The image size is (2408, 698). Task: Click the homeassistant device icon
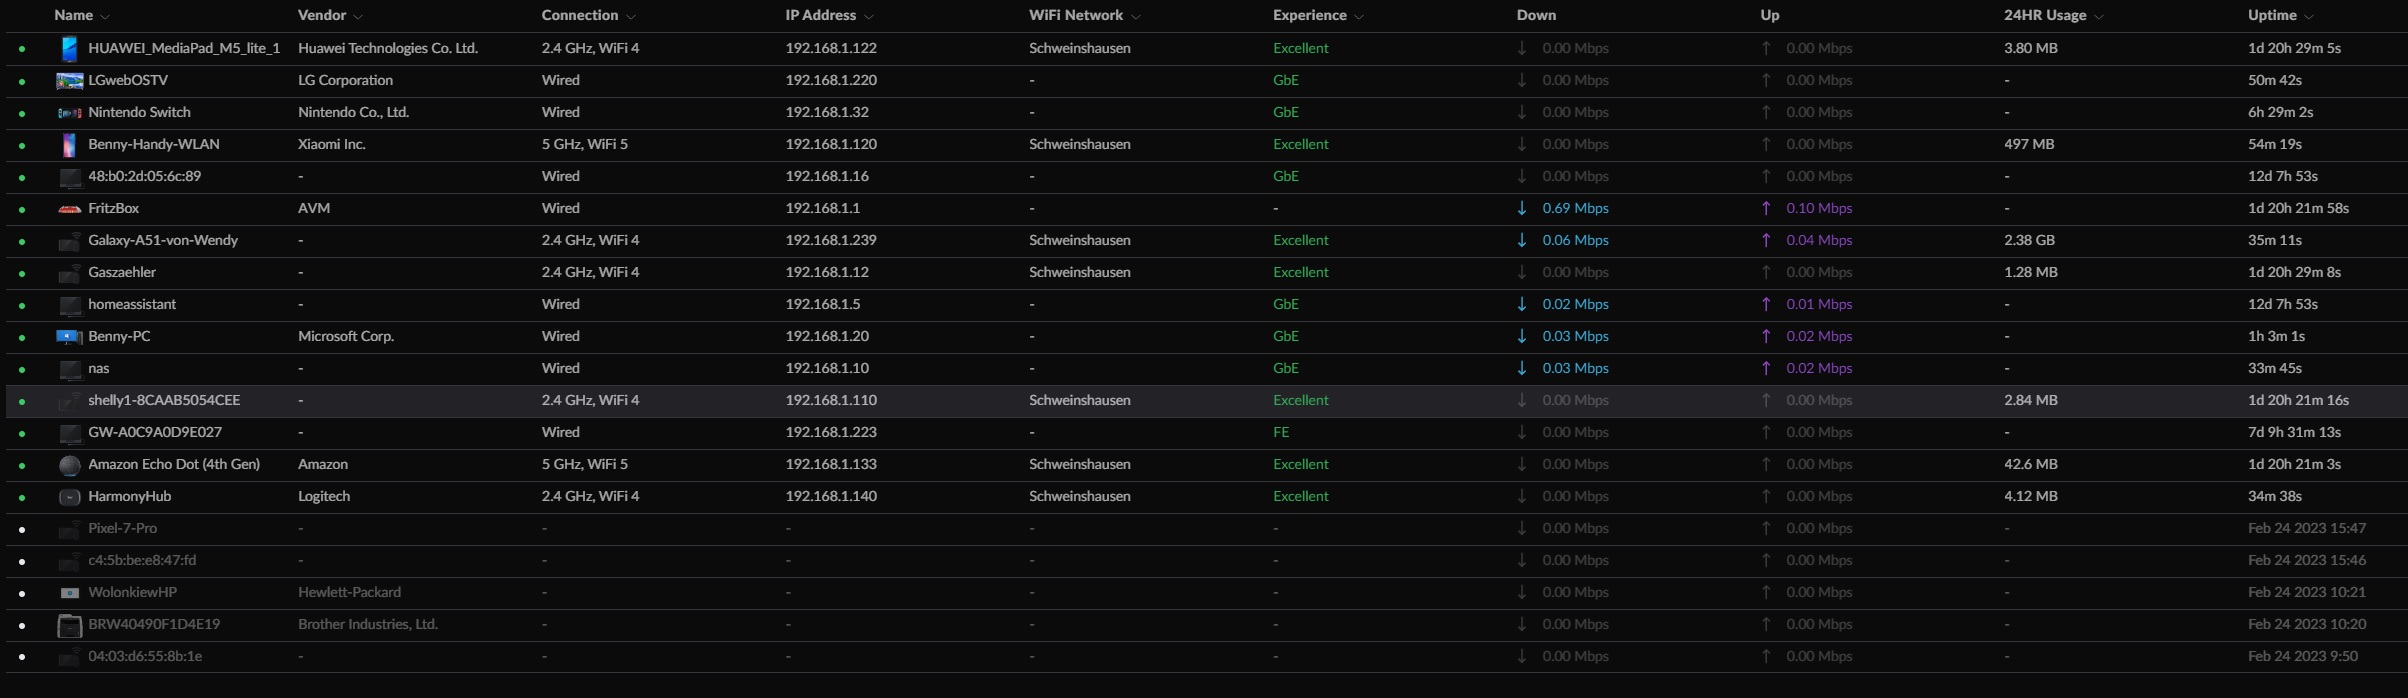pos(70,305)
